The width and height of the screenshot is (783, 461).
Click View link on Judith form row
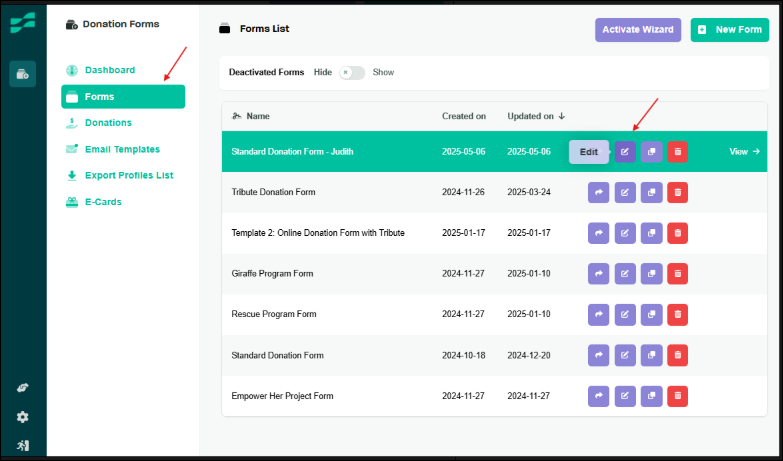click(744, 152)
